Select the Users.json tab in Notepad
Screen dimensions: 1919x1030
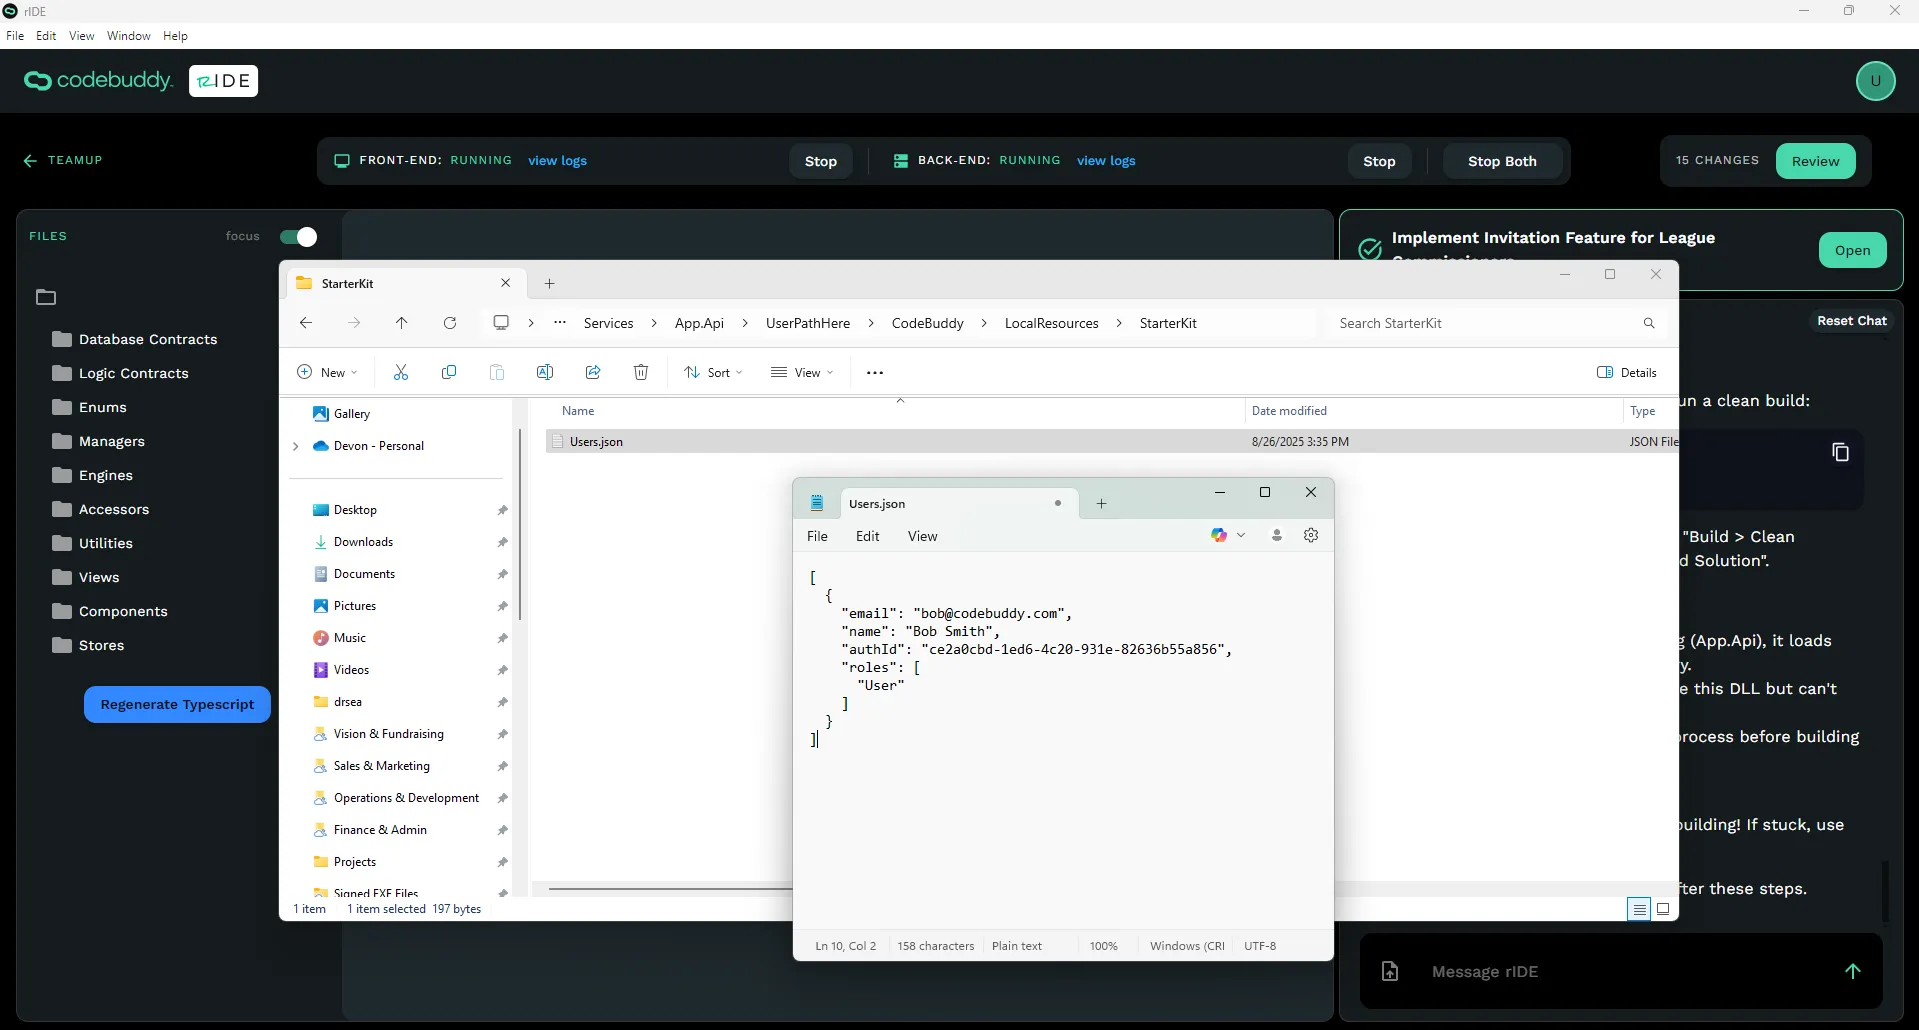pos(957,503)
